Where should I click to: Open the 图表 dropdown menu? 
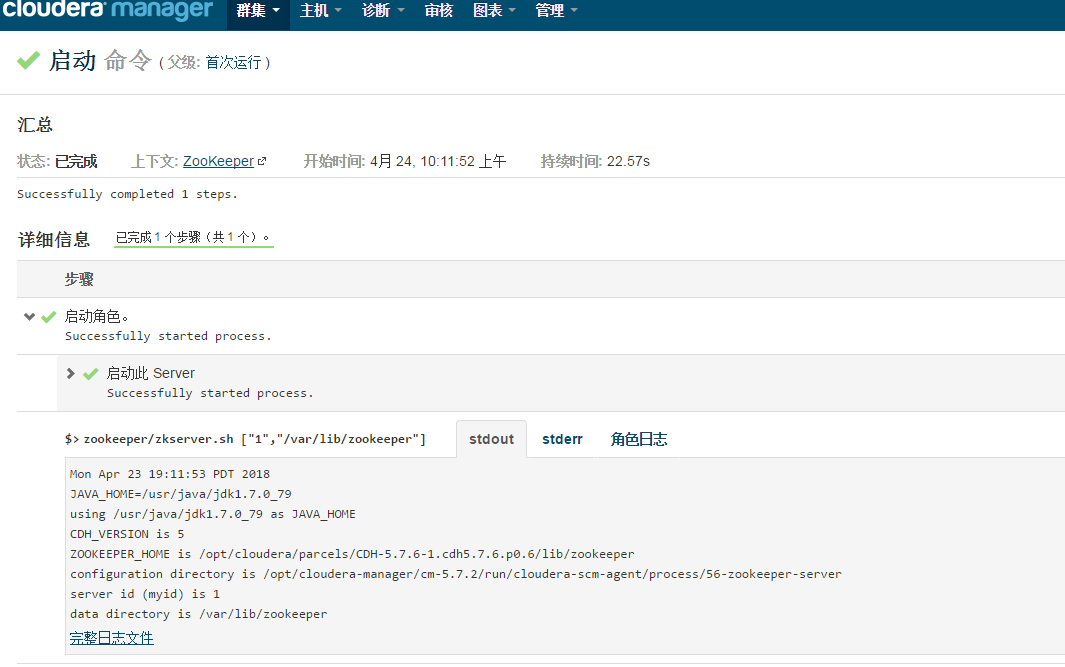coord(494,11)
